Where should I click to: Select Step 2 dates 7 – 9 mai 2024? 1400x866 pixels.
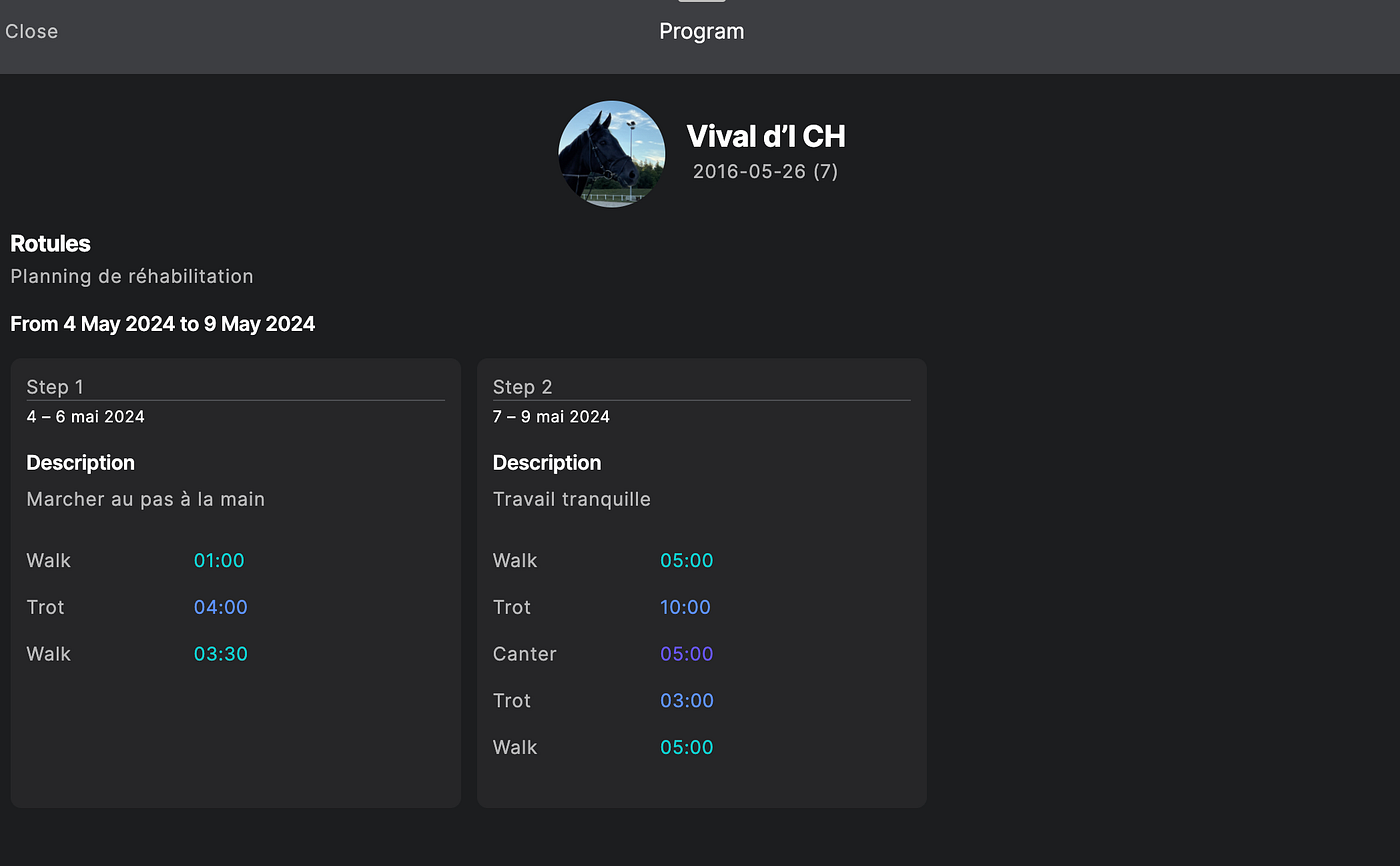click(x=551, y=416)
